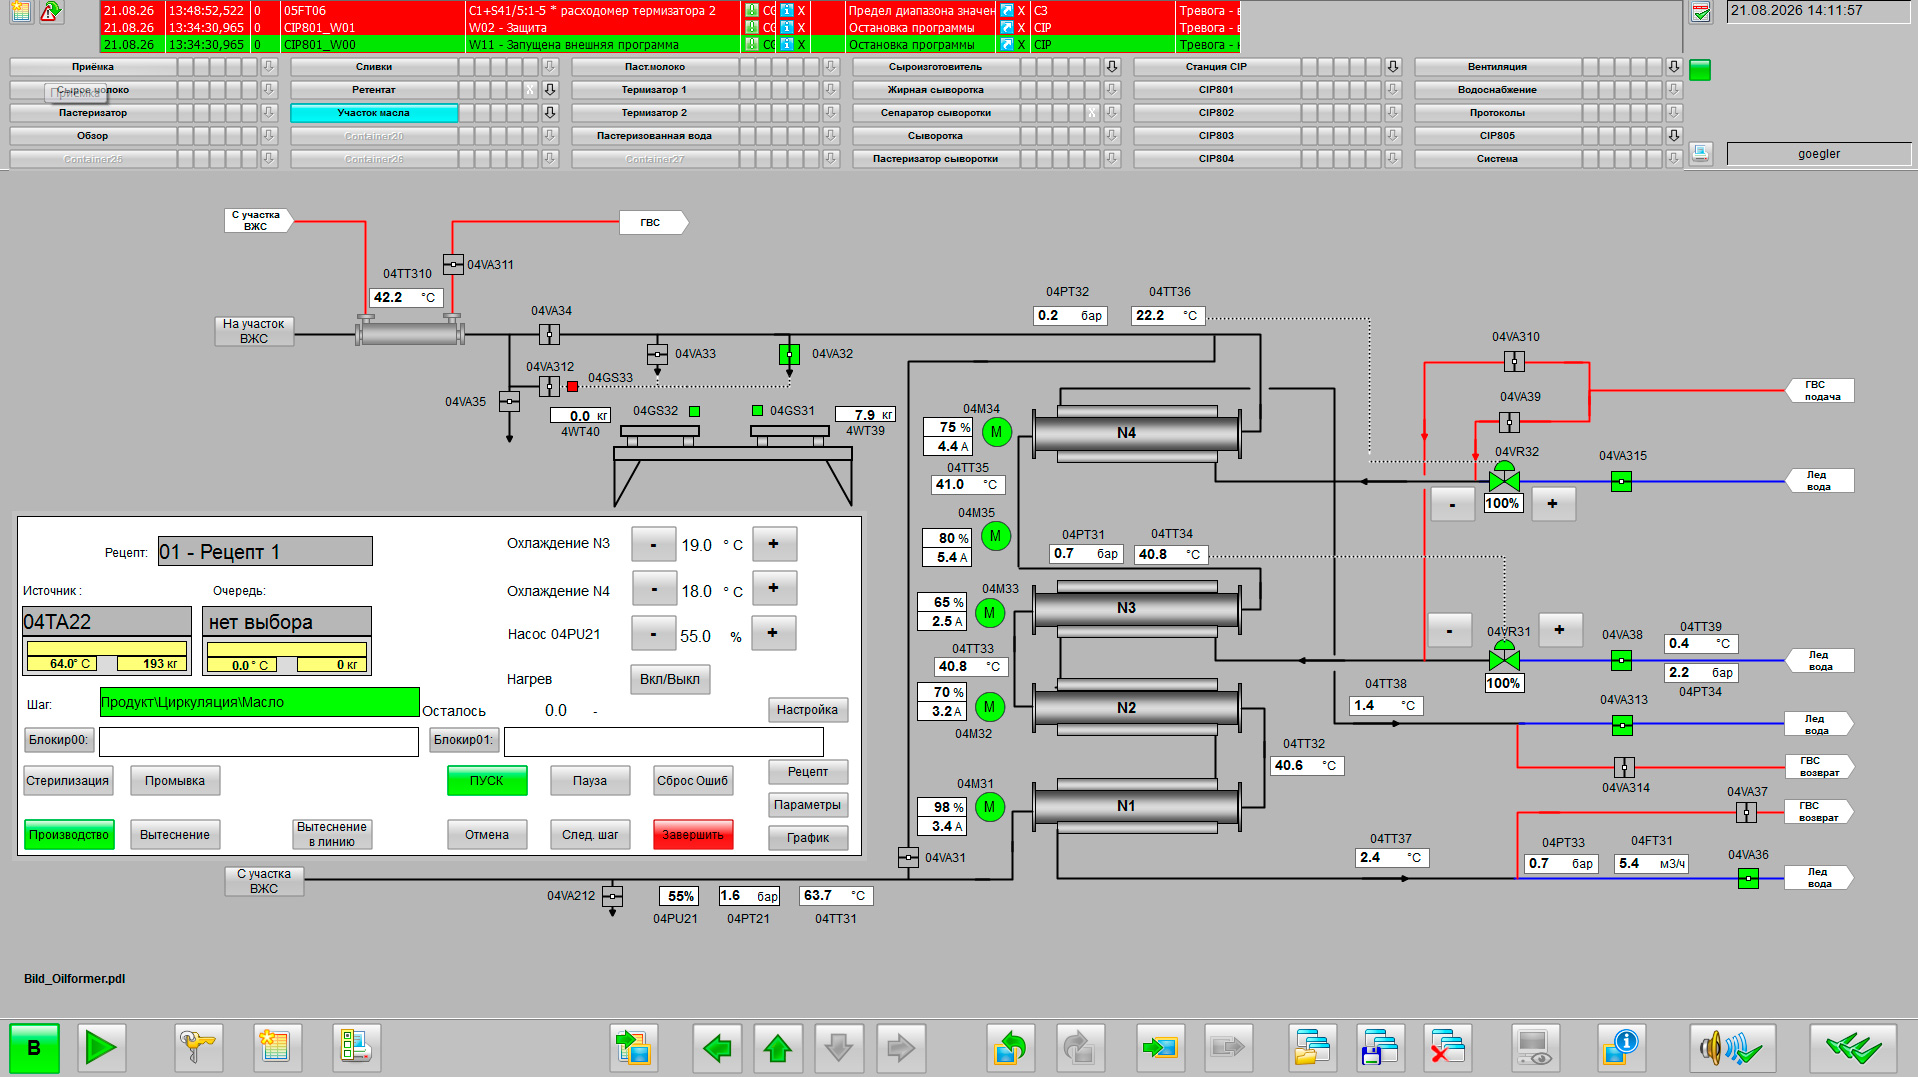Expand arrow next to Сыроизготовитель menu

point(1112,67)
